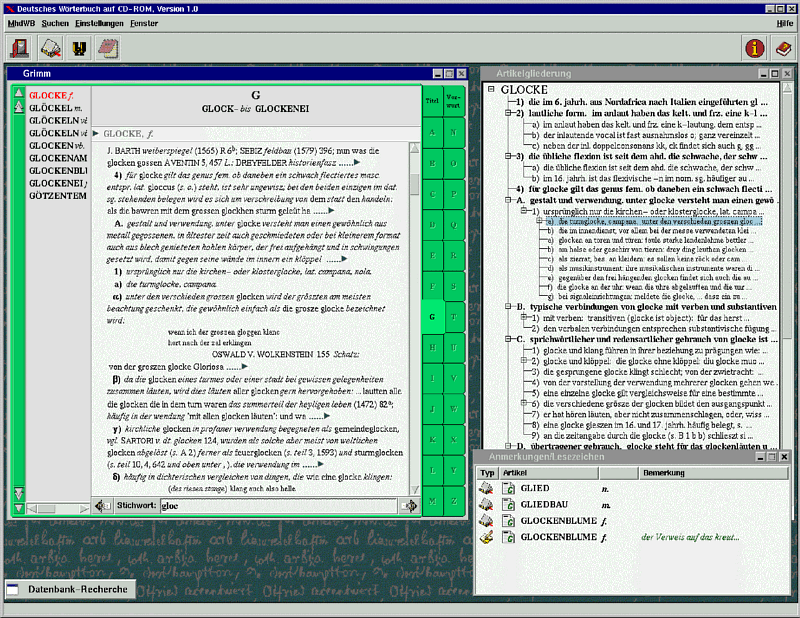
Task: Collapse the '3) die übliche flexion' tree node
Action: click(x=508, y=156)
